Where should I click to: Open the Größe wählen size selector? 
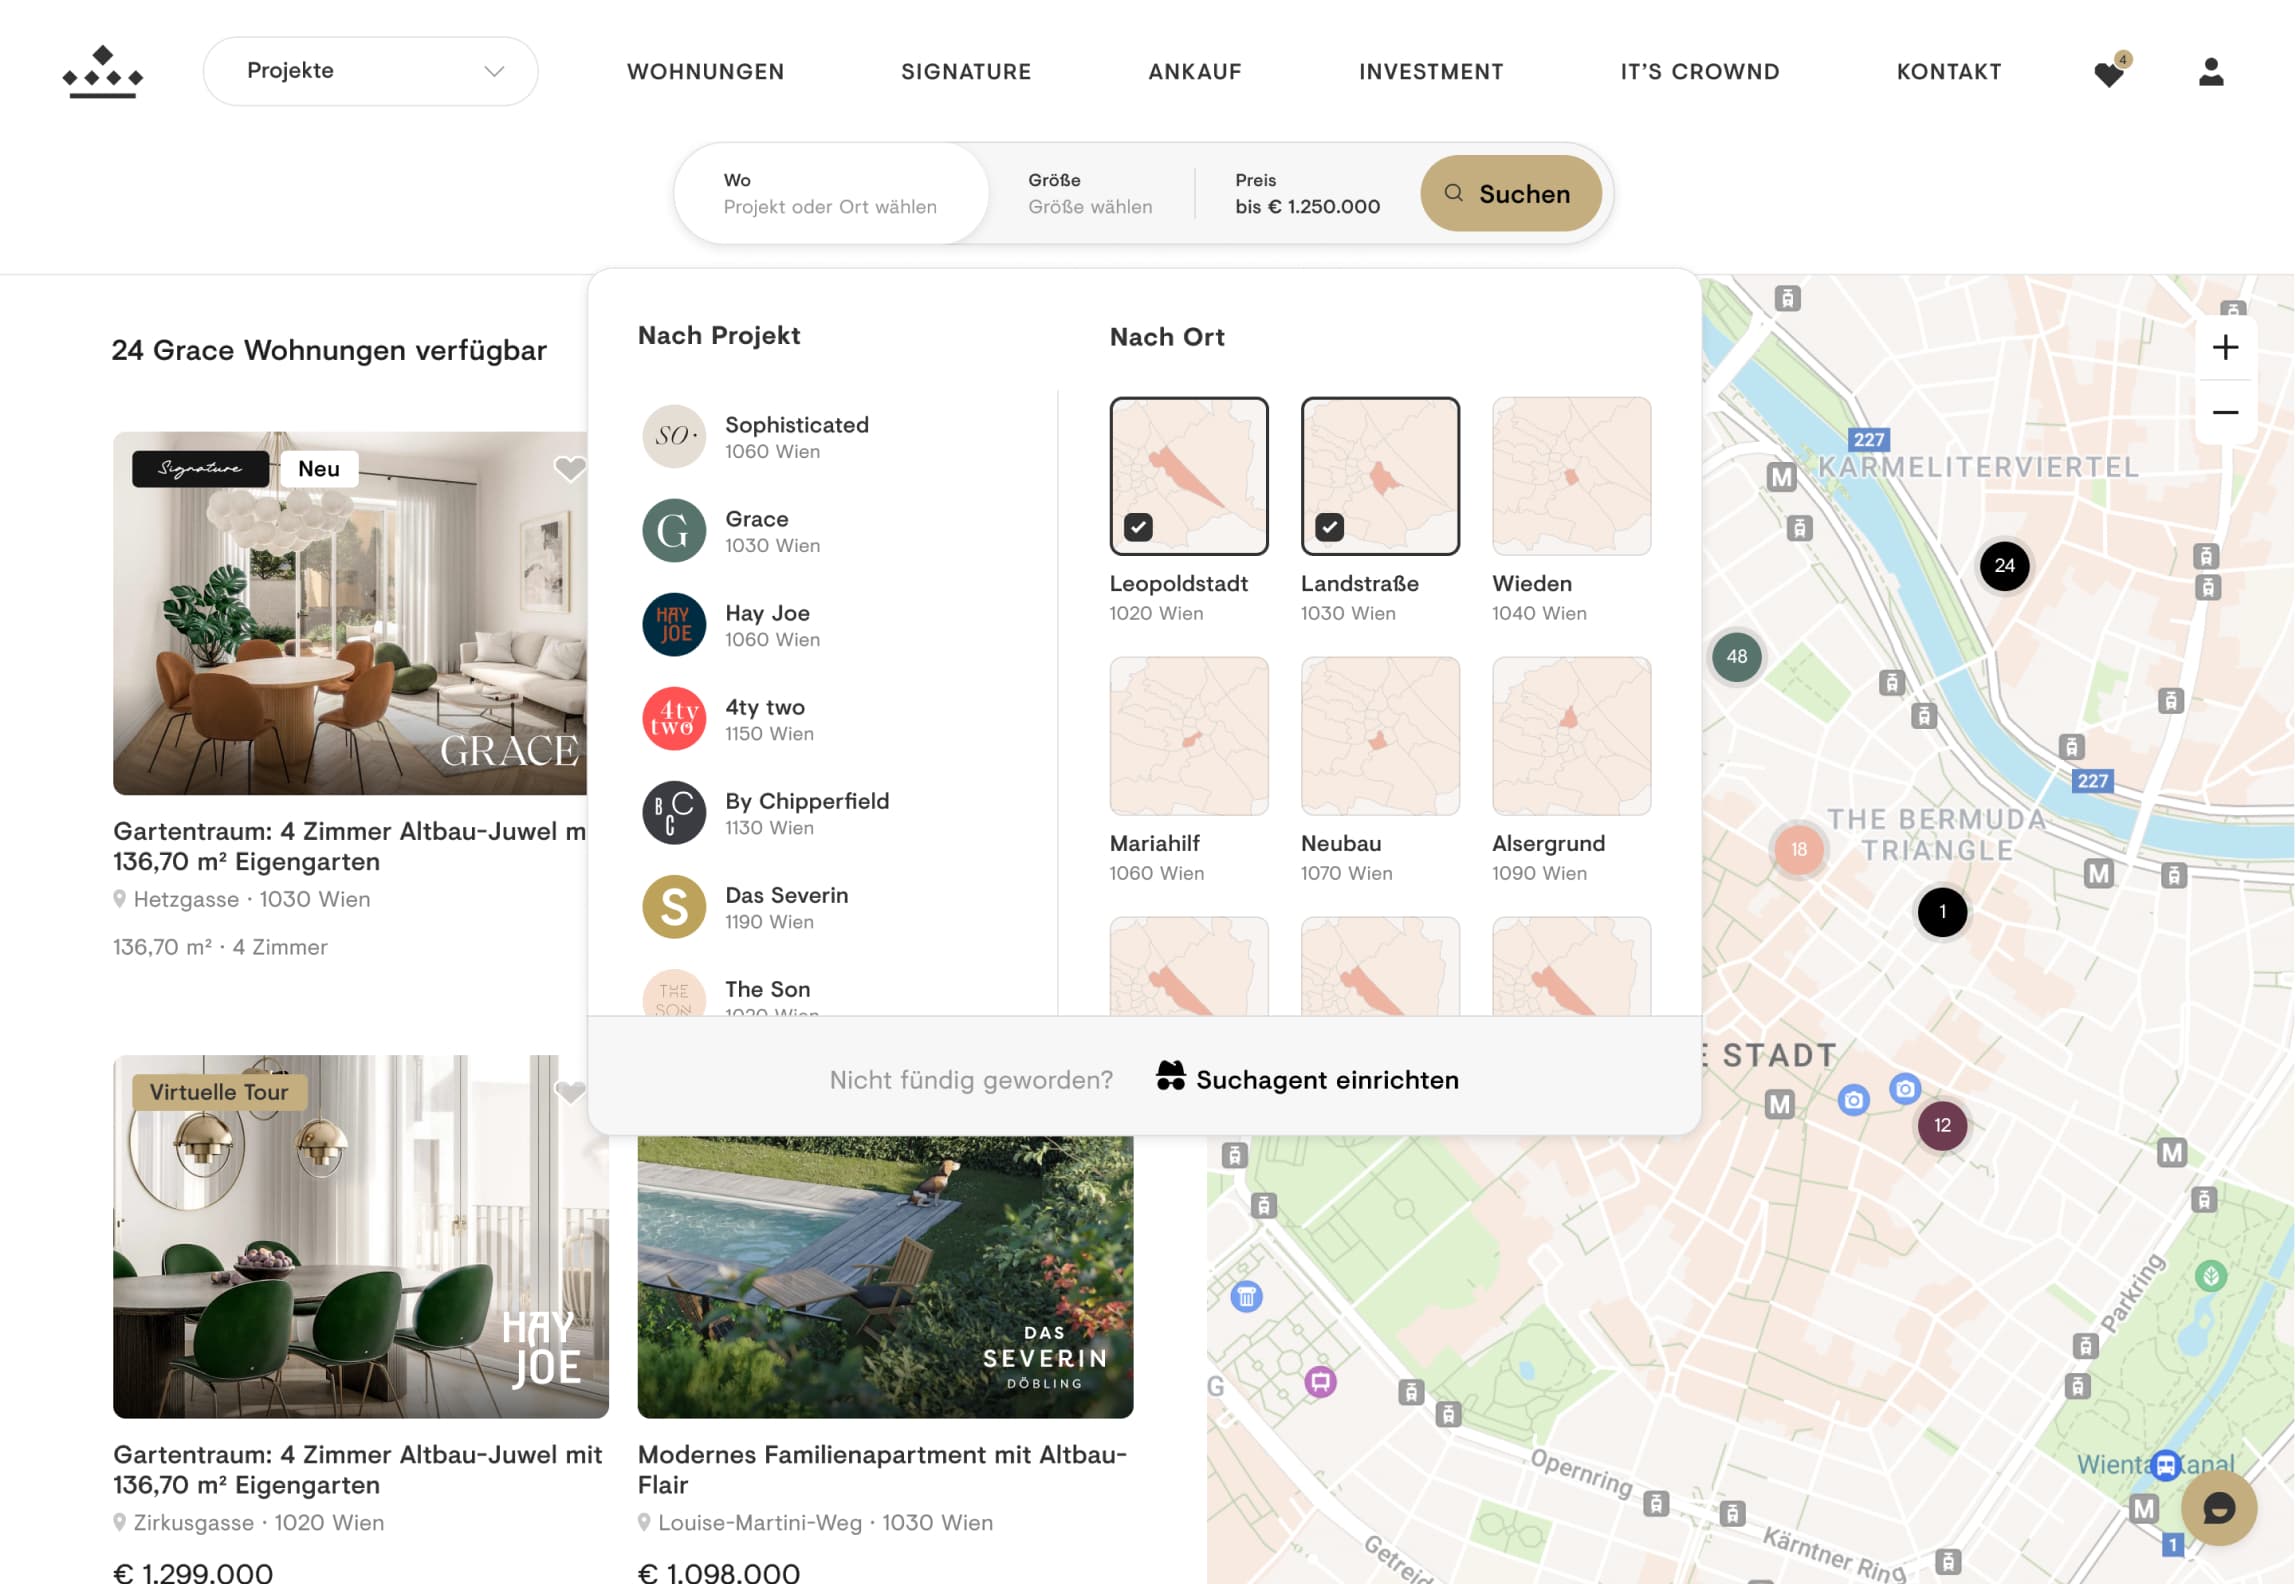(1090, 194)
